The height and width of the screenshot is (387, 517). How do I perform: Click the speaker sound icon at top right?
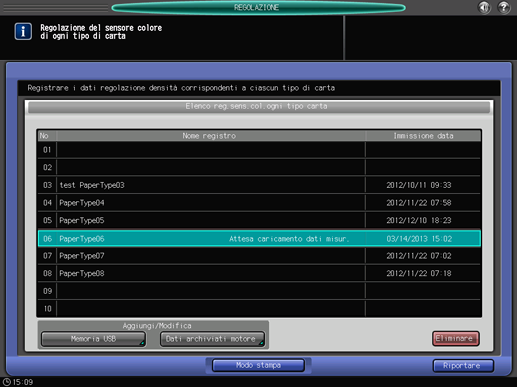[484, 7]
